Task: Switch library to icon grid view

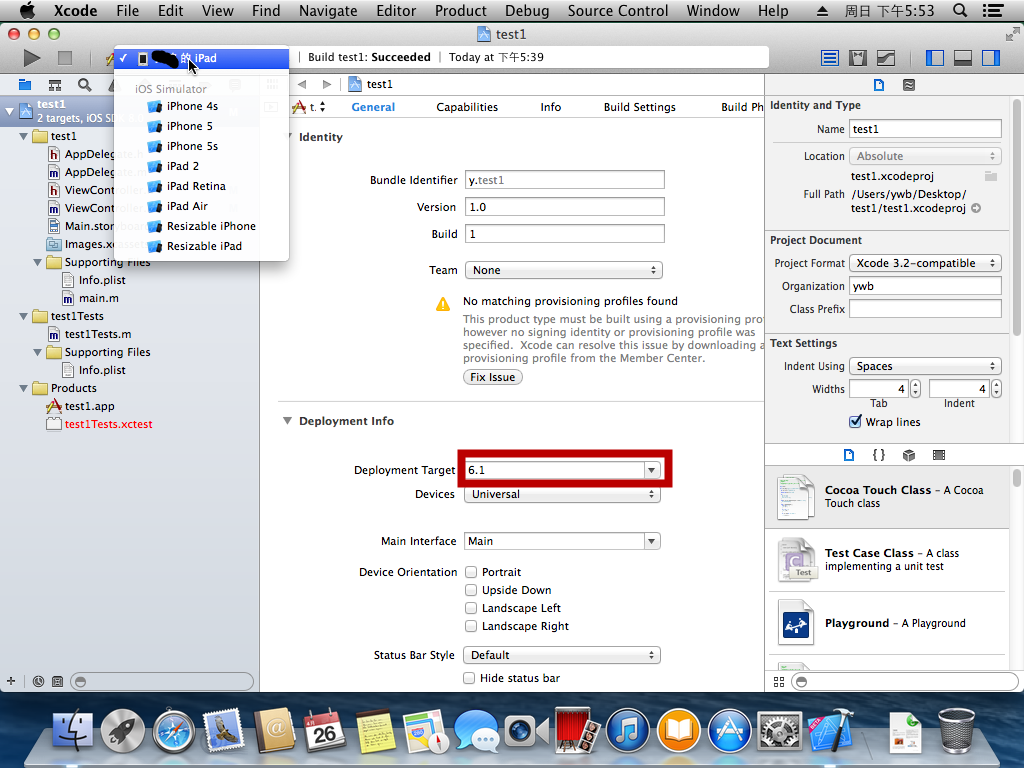Action: click(x=778, y=682)
